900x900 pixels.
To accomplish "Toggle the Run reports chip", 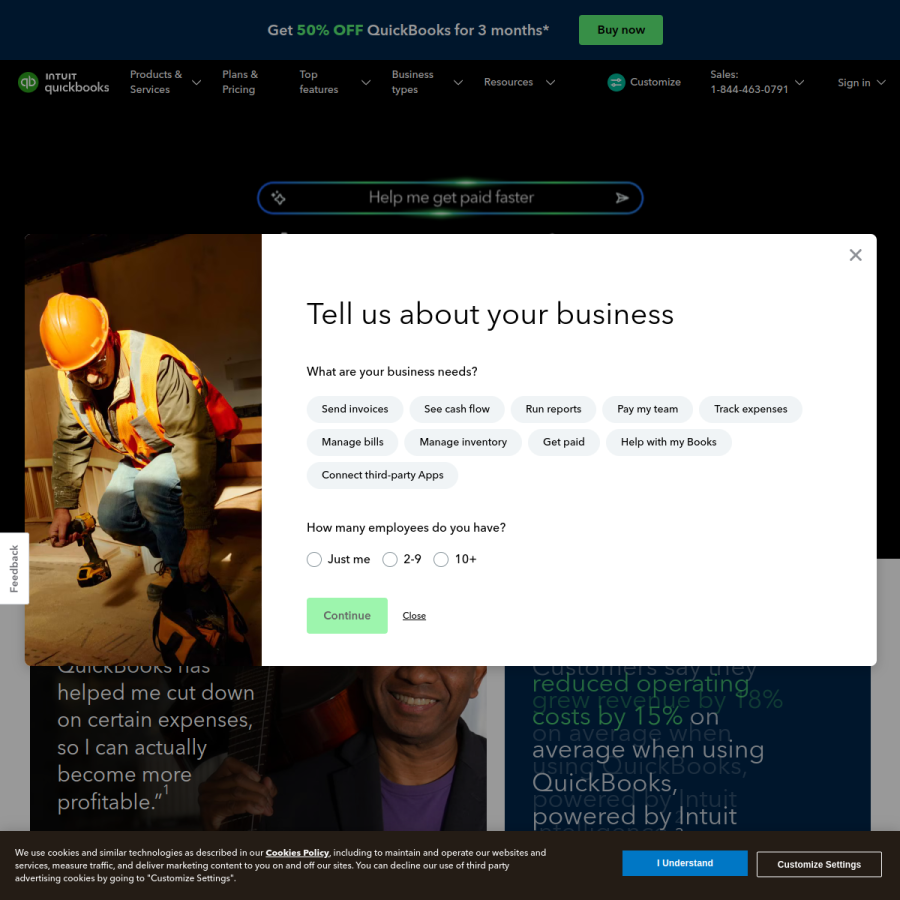I will coord(553,409).
